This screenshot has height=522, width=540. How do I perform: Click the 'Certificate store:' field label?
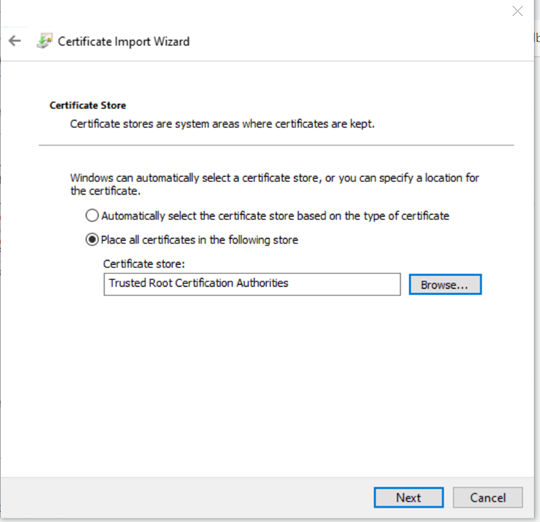[x=144, y=264]
